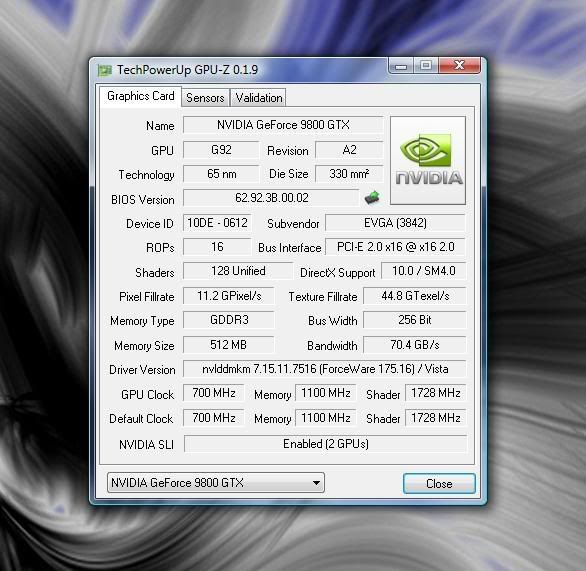
Task: Click the Bus Interface value PCI-E 2.0 x16
Action: pos(395,247)
